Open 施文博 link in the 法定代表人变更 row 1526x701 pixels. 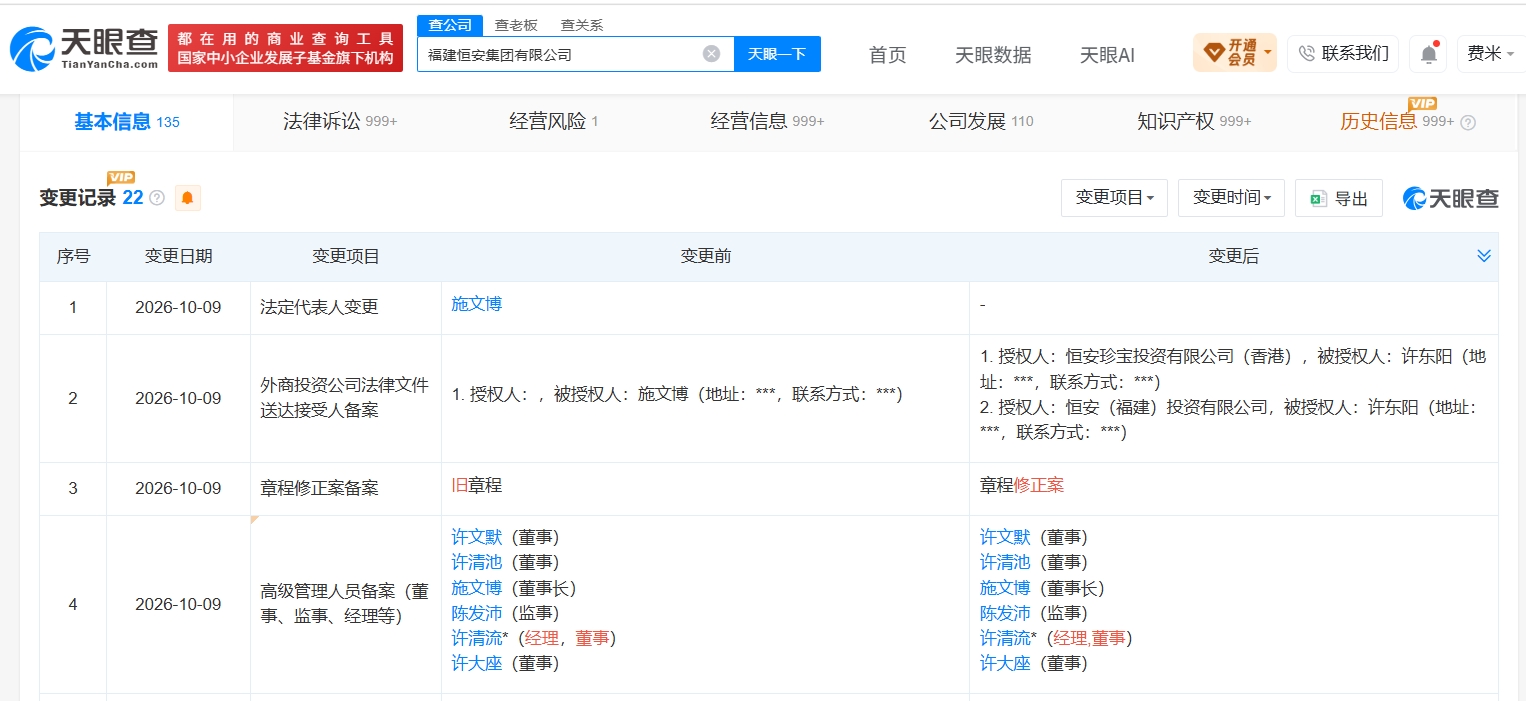pyautogui.click(x=477, y=304)
